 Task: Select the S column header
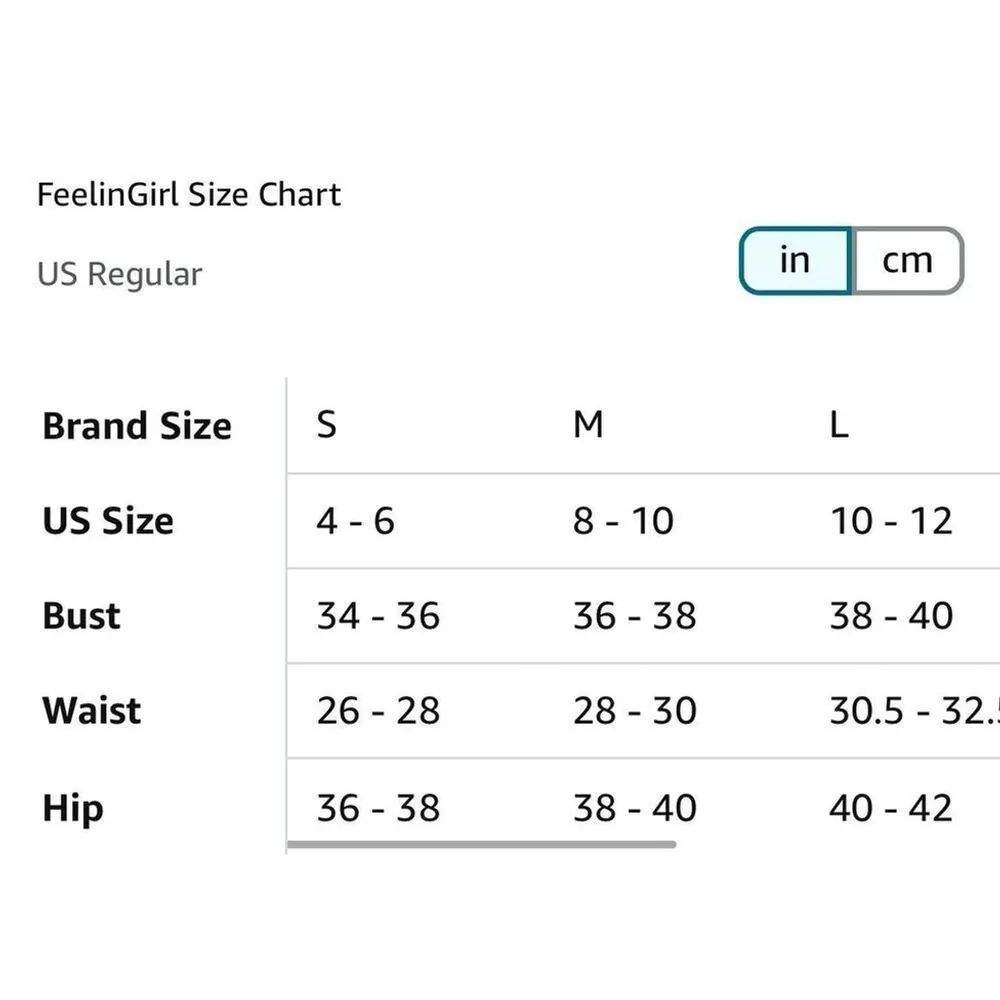click(x=325, y=425)
